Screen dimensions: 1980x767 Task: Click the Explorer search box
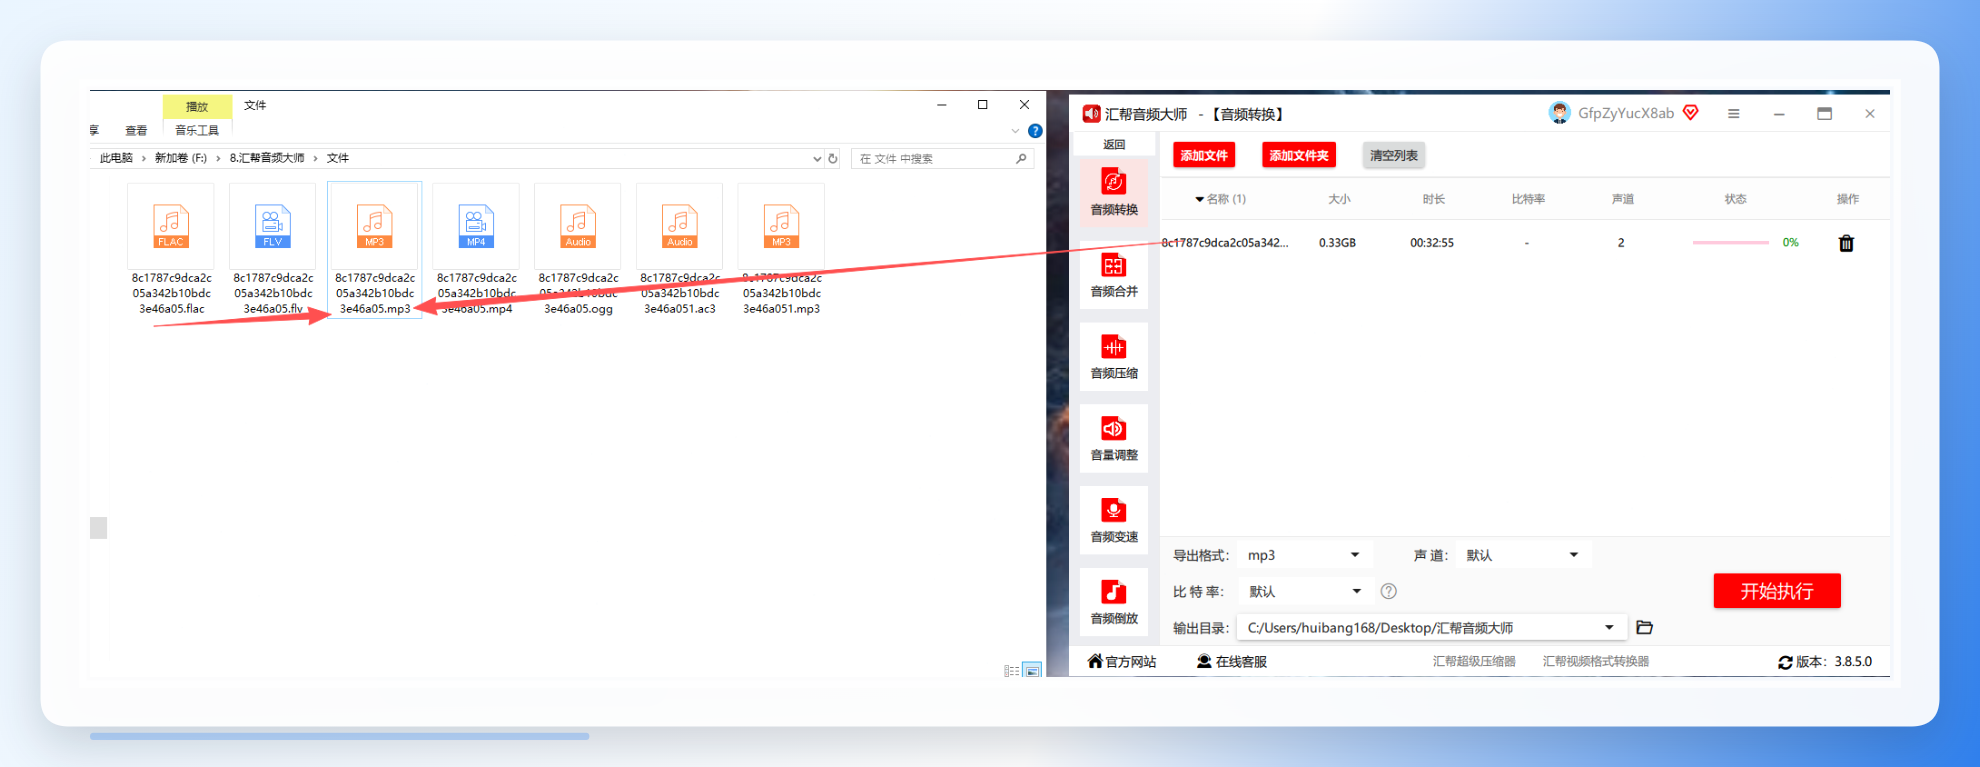pos(942,158)
